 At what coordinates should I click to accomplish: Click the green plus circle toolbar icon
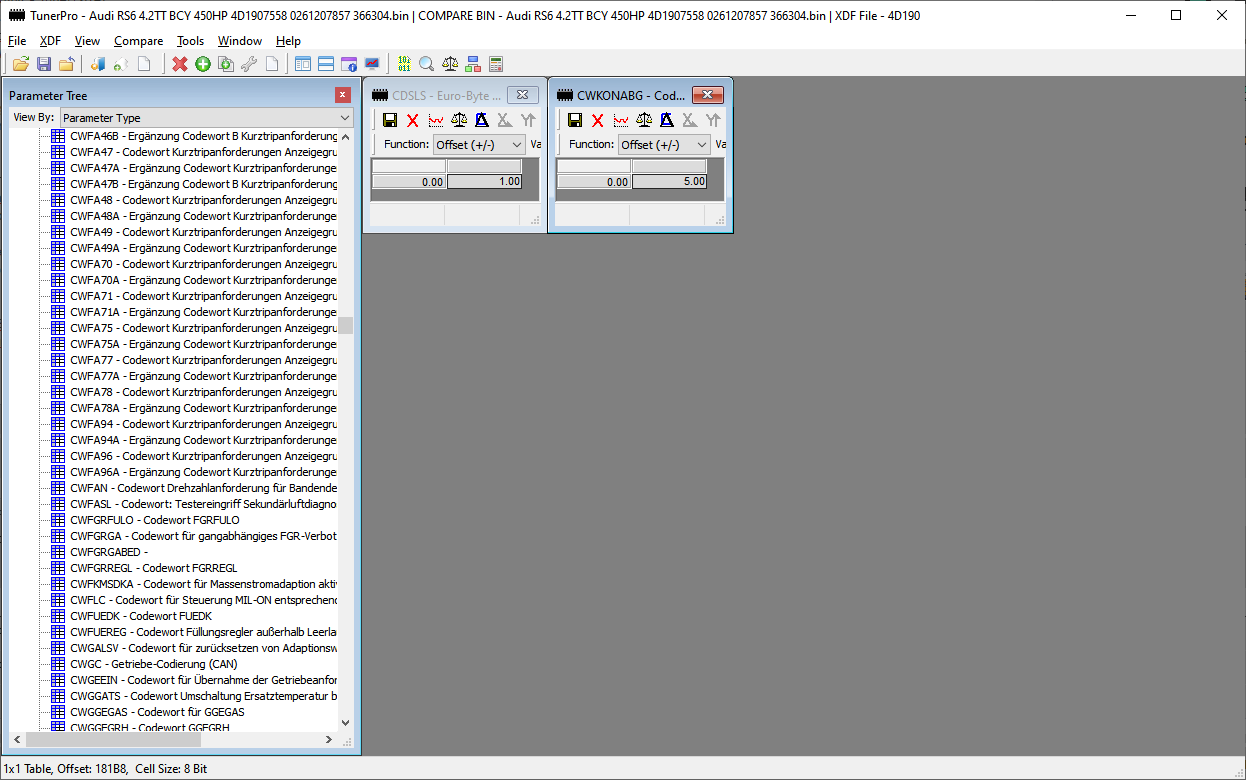click(x=203, y=64)
